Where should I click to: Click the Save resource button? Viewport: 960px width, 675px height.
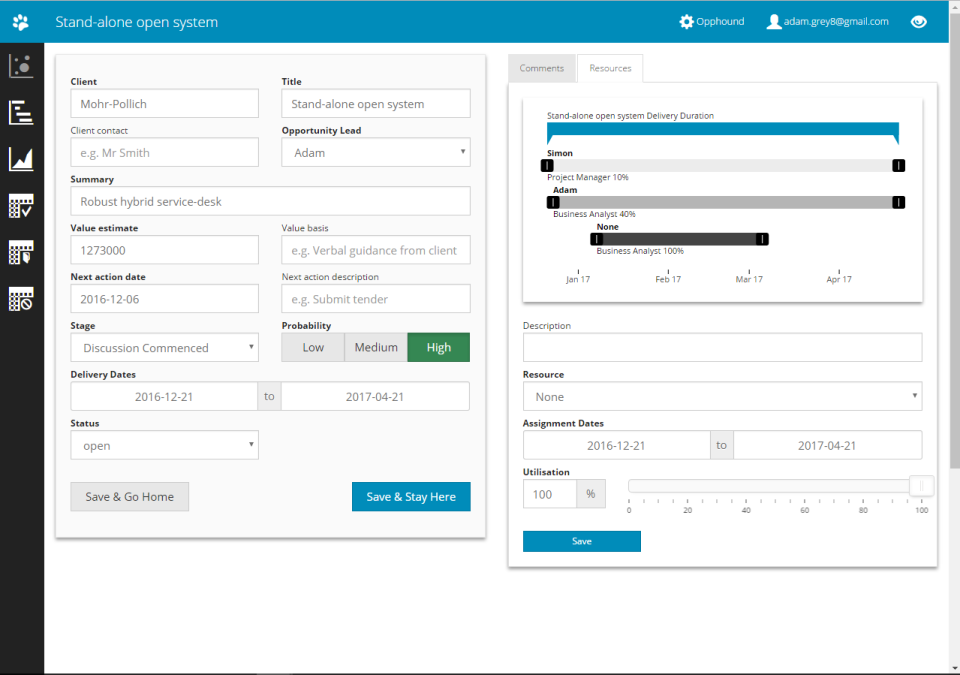coord(582,541)
